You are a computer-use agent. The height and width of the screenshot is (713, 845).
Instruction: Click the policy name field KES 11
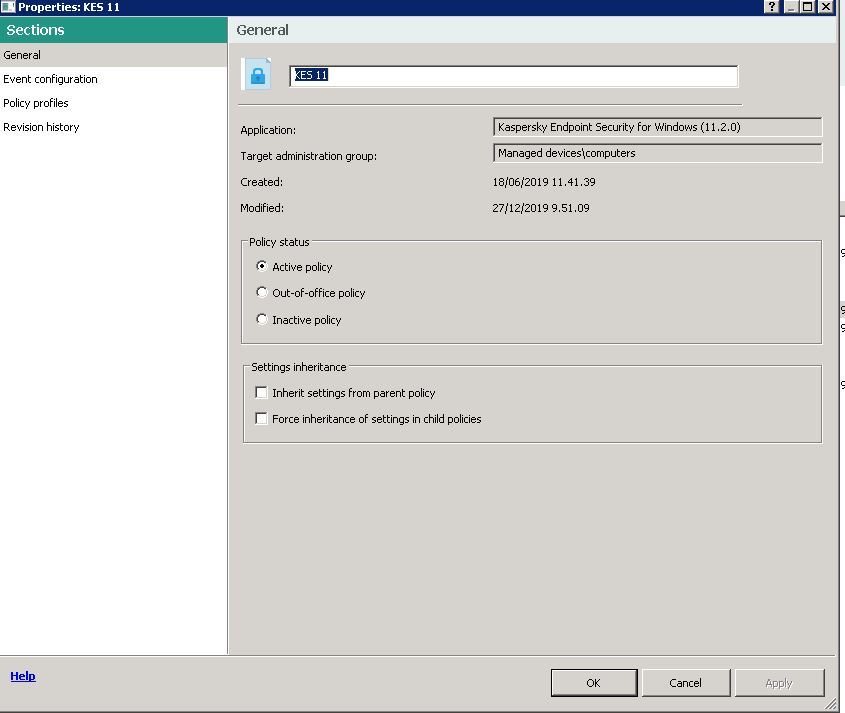[x=514, y=76]
